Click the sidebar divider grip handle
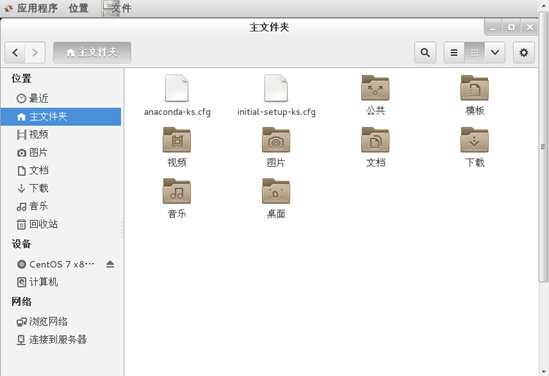The image size is (549, 376). click(123, 229)
